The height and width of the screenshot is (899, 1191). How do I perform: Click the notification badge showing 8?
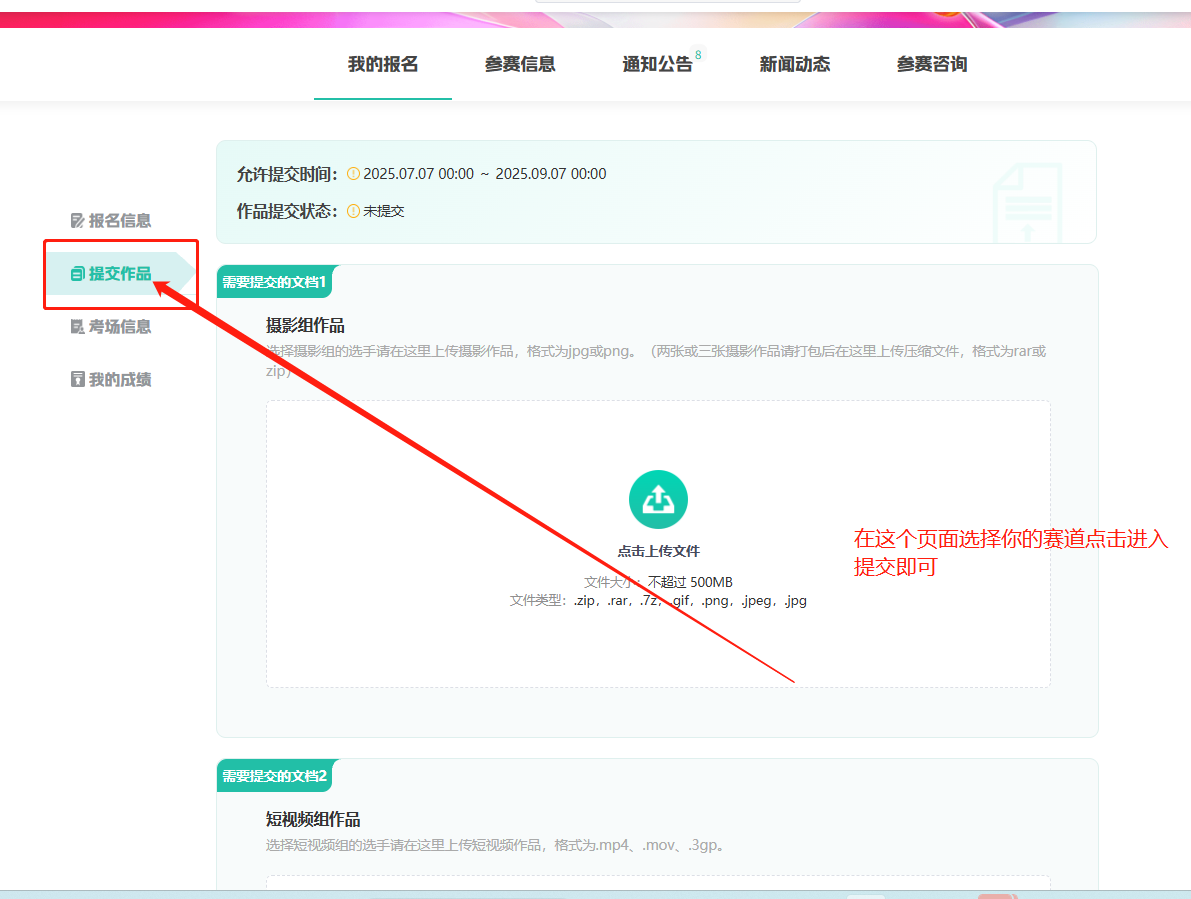pos(698,54)
